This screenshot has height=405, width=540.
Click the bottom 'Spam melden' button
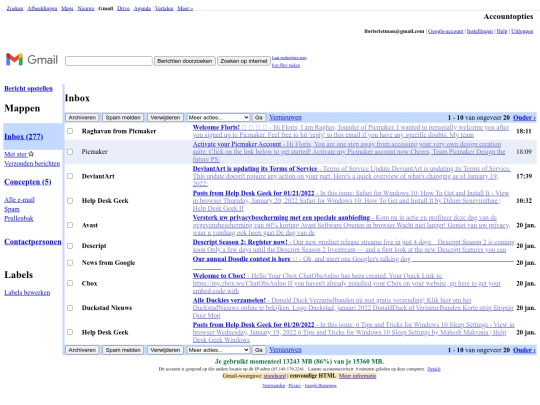pos(123,350)
